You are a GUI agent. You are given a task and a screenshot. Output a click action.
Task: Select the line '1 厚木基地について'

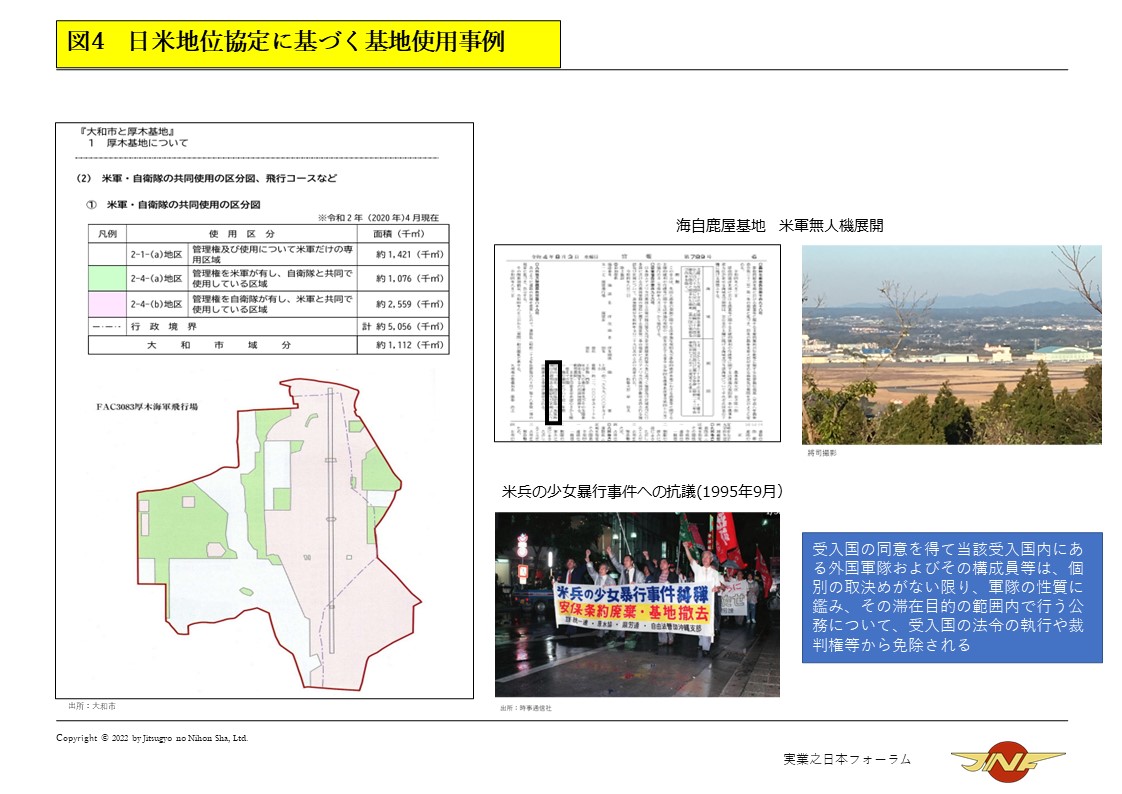click(138, 143)
